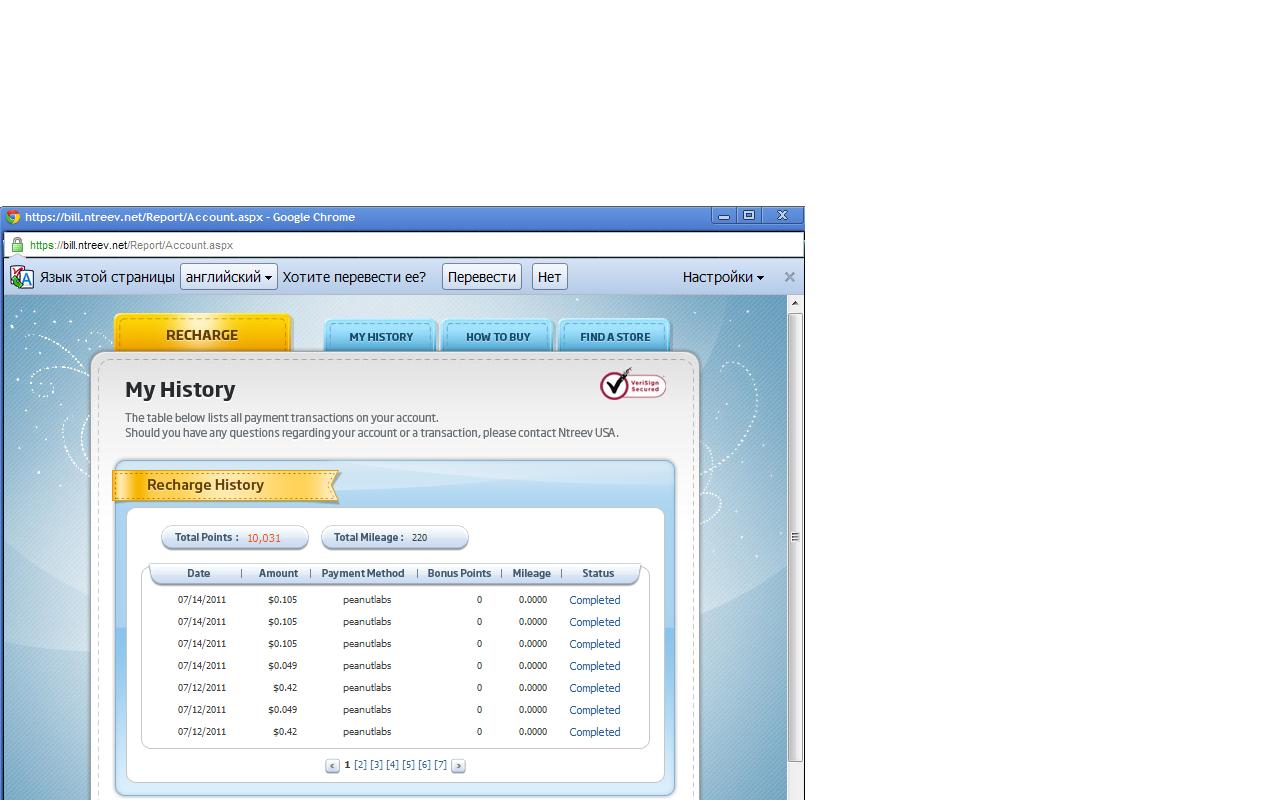This screenshot has height=800, width=1280.
Task: Click the green padlock security icon
Action: [x=17, y=245]
